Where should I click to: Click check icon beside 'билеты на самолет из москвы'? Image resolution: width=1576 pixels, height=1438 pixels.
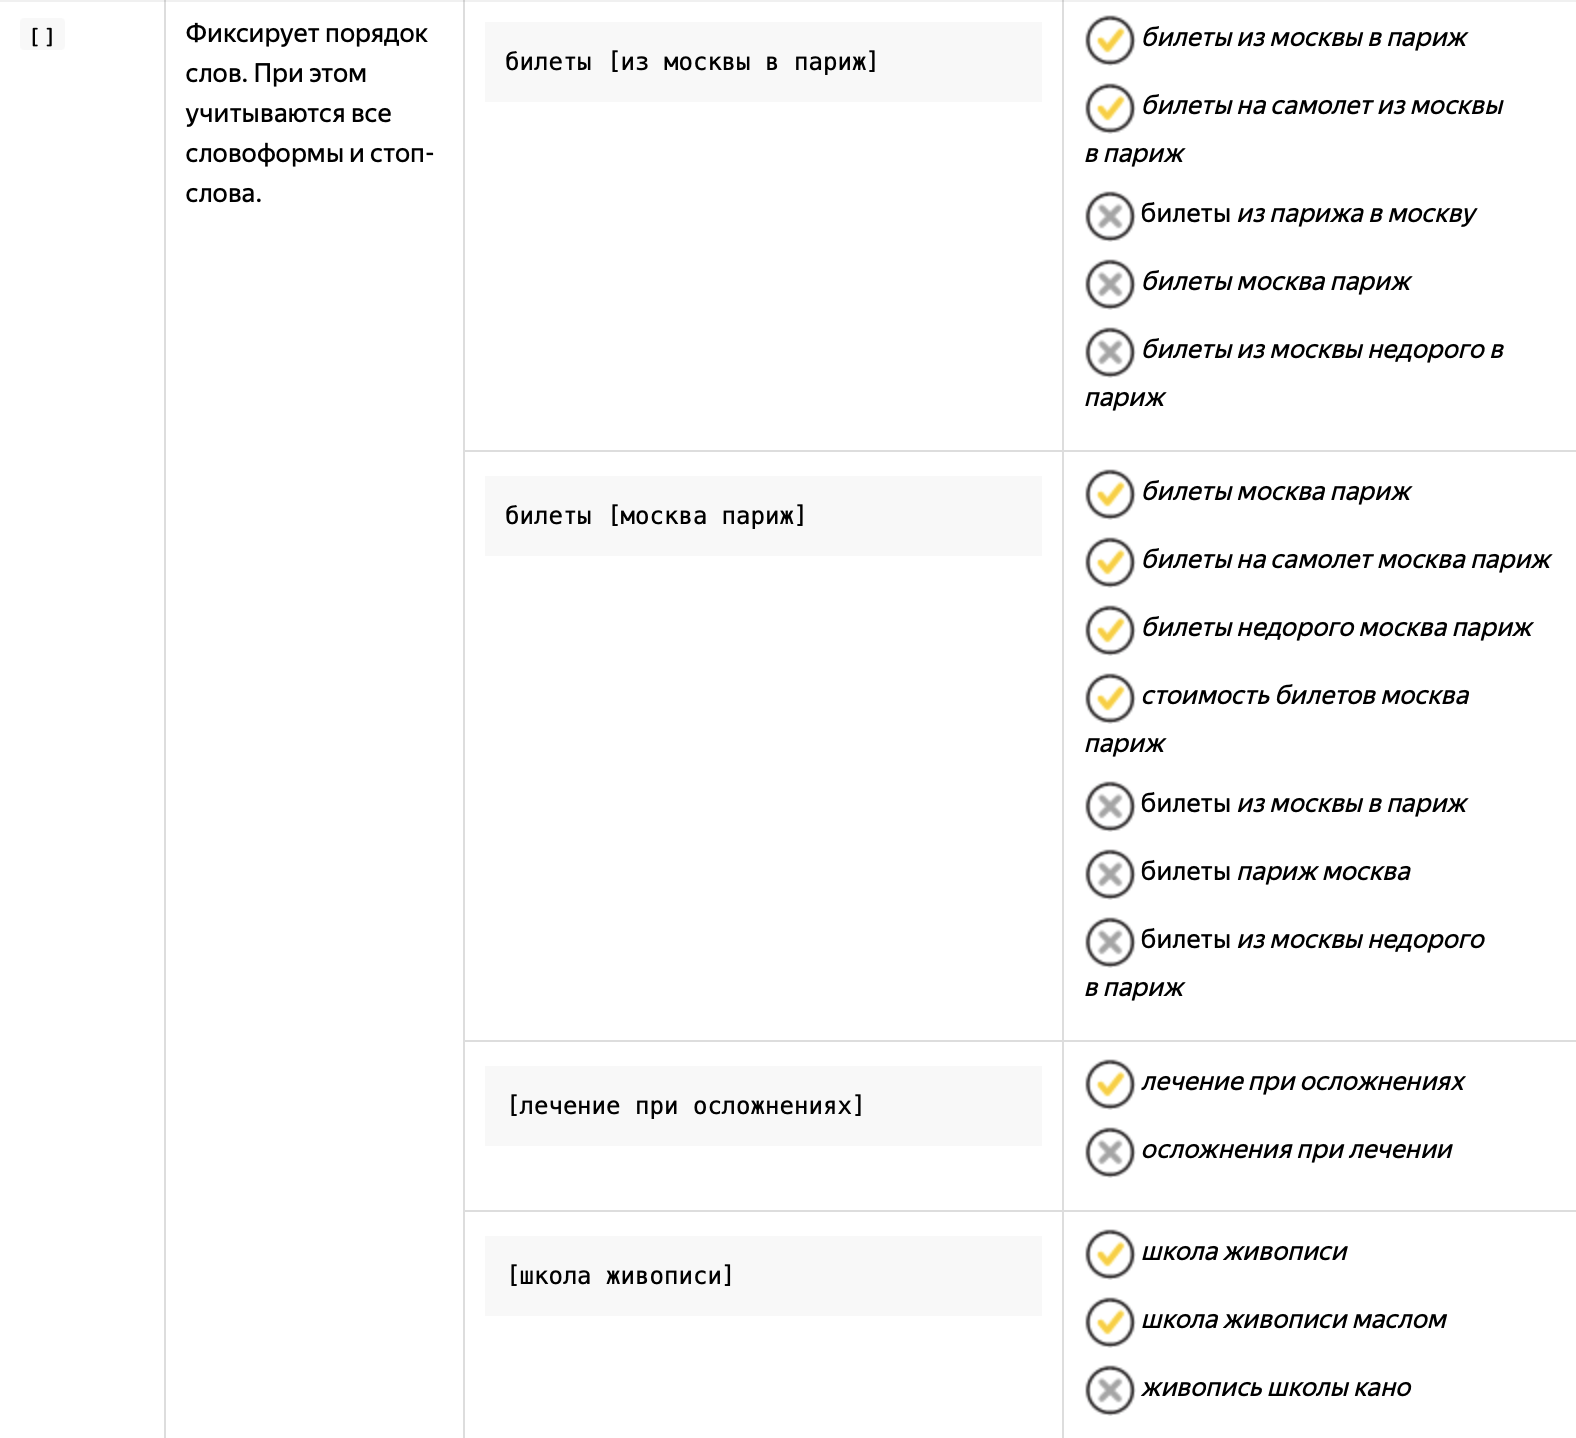click(1109, 109)
